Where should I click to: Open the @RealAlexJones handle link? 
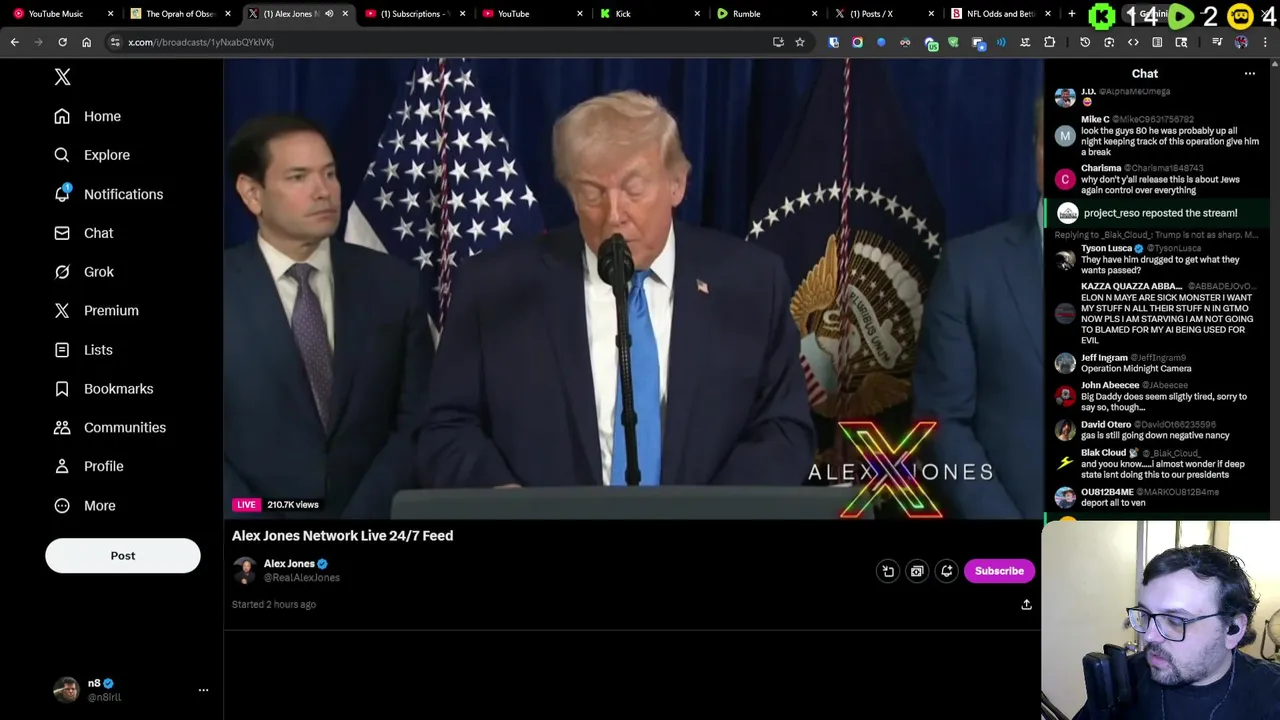pos(301,578)
